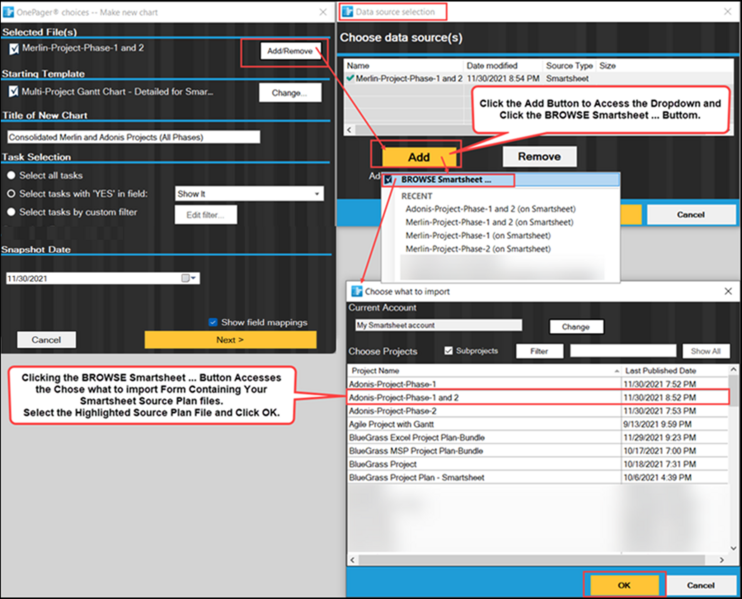Click the OnePager icon in the choices window title
This screenshot has height=599, width=742.
8,12
